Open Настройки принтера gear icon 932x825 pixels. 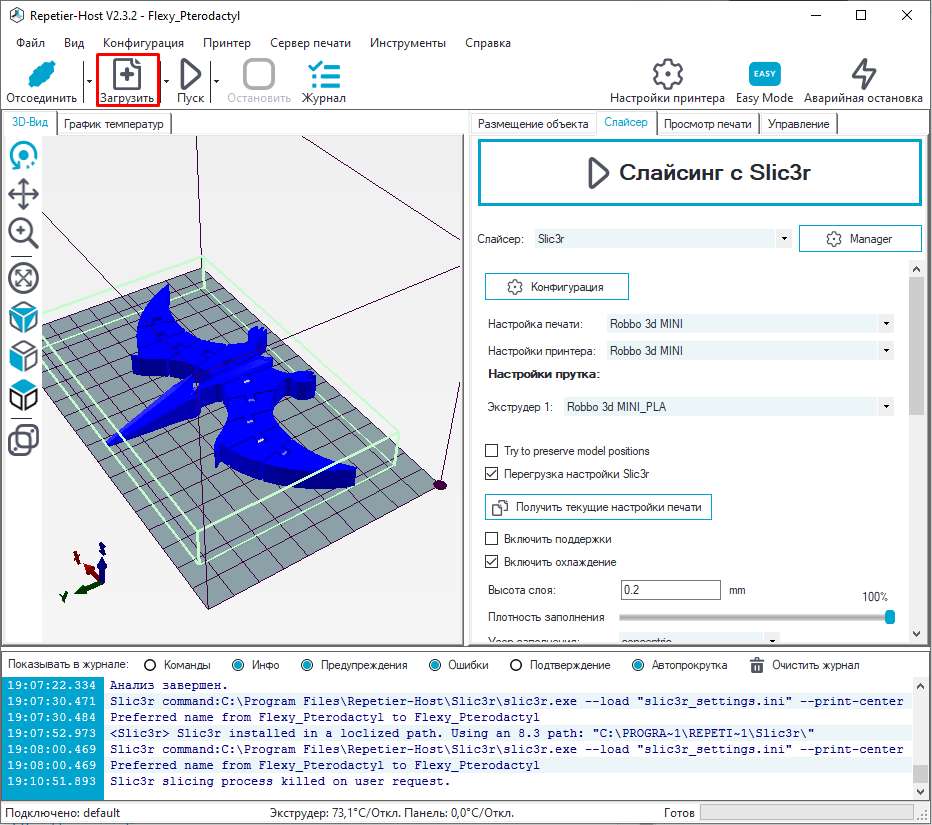coord(667,74)
